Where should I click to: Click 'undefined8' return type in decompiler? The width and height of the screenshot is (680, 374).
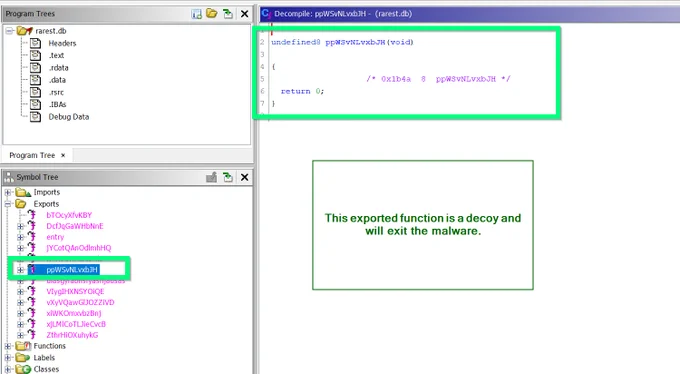pos(296,42)
